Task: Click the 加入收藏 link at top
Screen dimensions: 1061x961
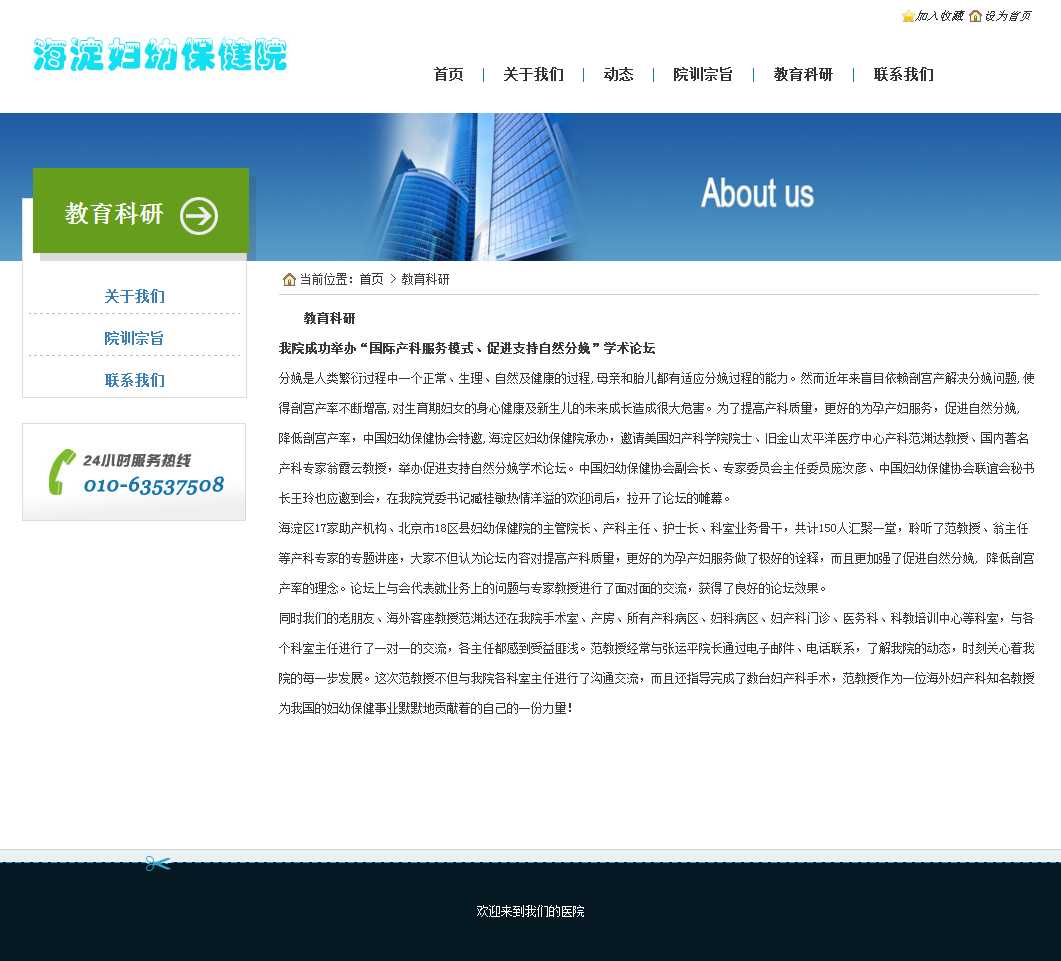Action: (x=940, y=16)
